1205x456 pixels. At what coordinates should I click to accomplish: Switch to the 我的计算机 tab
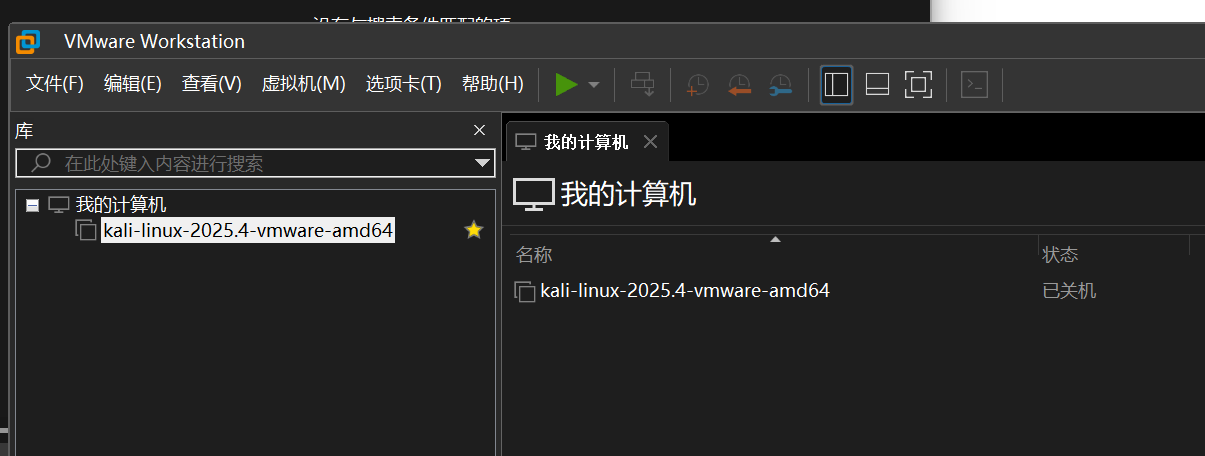(x=586, y=142)
